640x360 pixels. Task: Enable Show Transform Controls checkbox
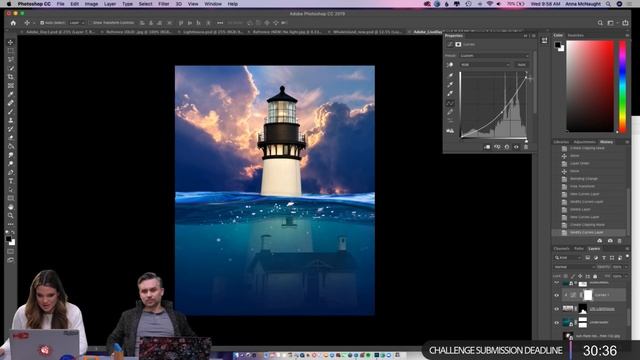point(90,23)
